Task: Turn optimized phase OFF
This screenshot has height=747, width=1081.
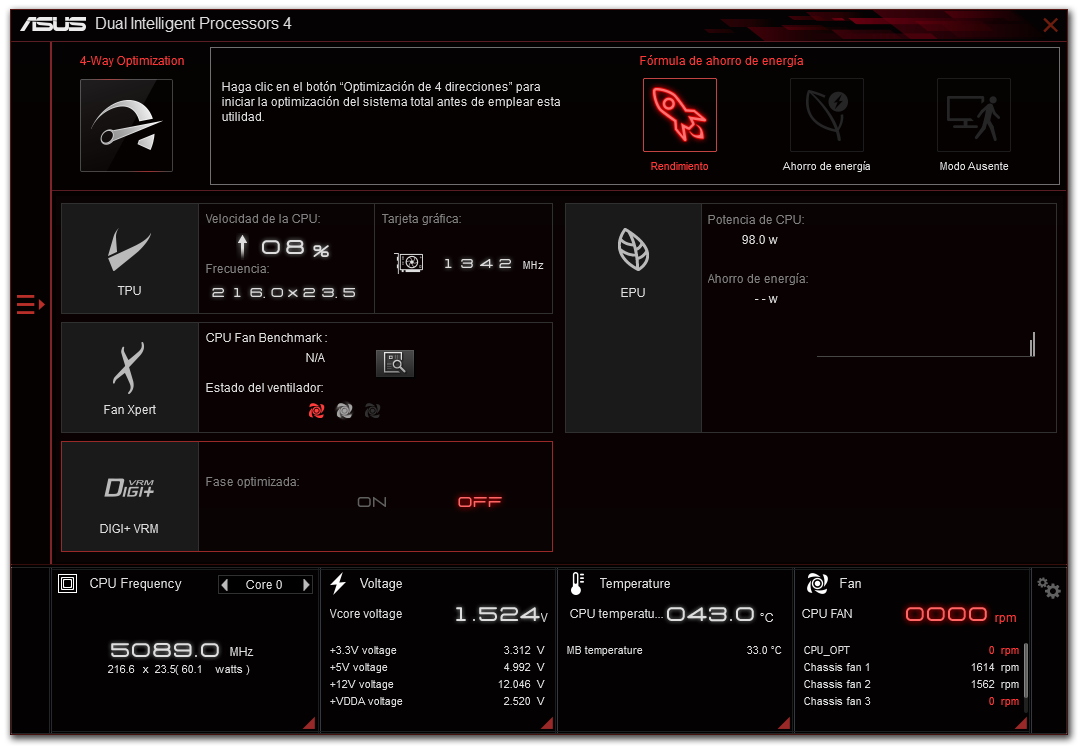Action: click(x=480, y=502)
